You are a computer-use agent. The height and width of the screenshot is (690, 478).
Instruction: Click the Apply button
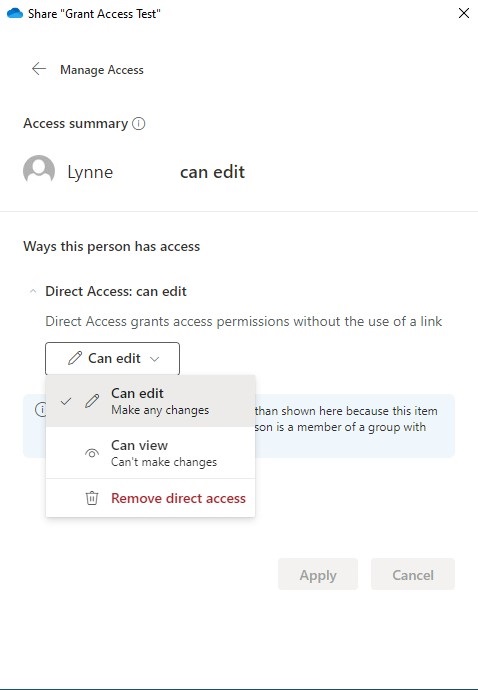click(x=318, y=574)
